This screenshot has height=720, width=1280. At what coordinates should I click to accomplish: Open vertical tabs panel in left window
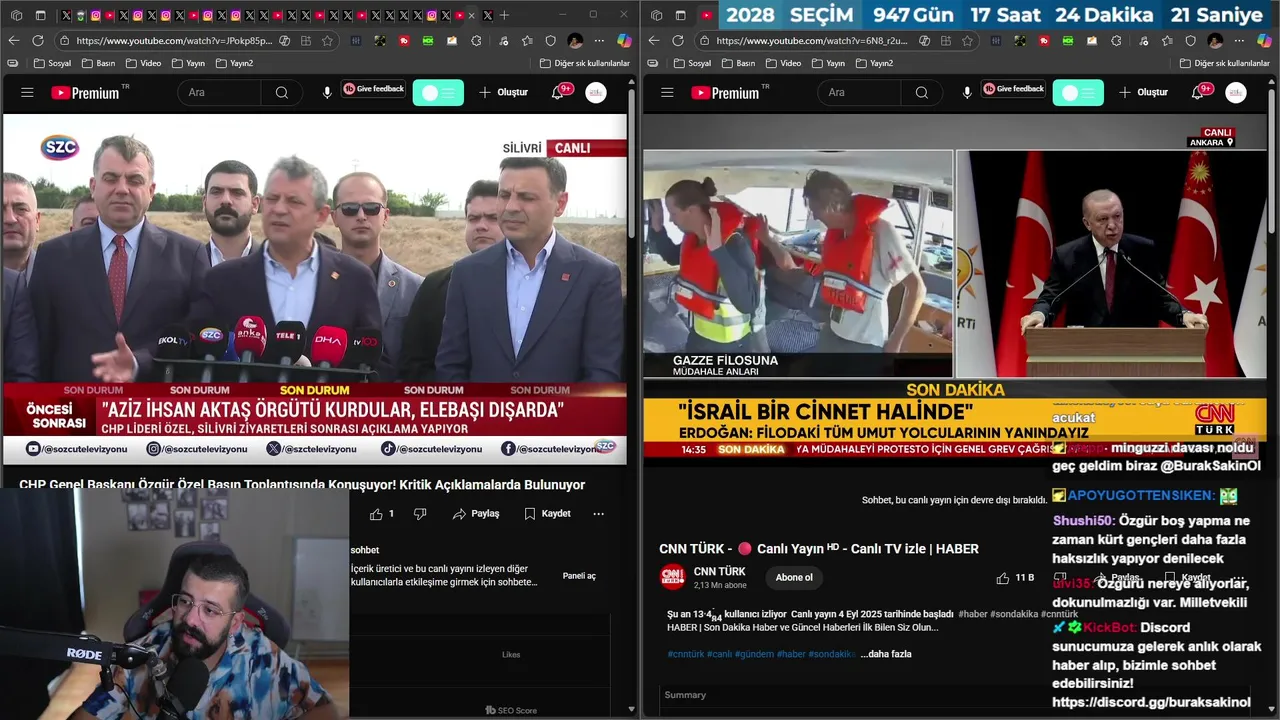point(41,15)
